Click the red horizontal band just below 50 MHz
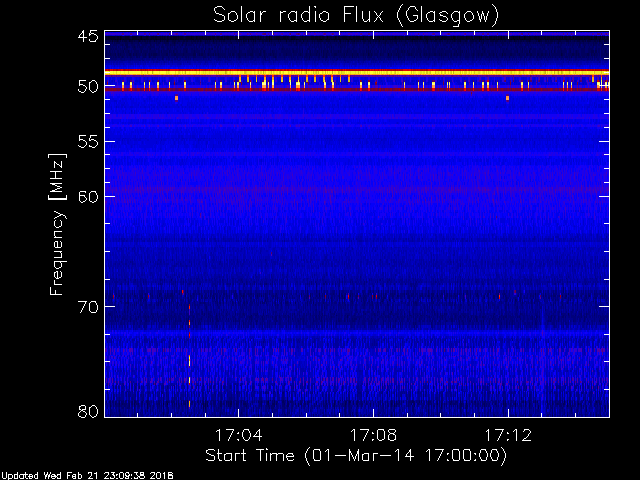This screenshot has height=480, width=640. point(357,89)
